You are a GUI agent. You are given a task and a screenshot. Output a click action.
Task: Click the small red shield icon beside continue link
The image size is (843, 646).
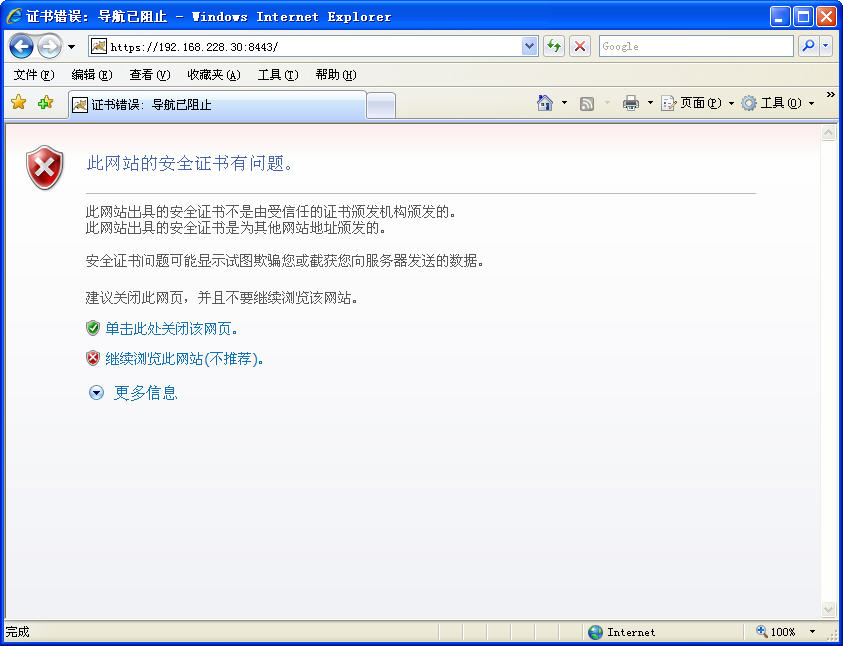click(x=93, y=358)
